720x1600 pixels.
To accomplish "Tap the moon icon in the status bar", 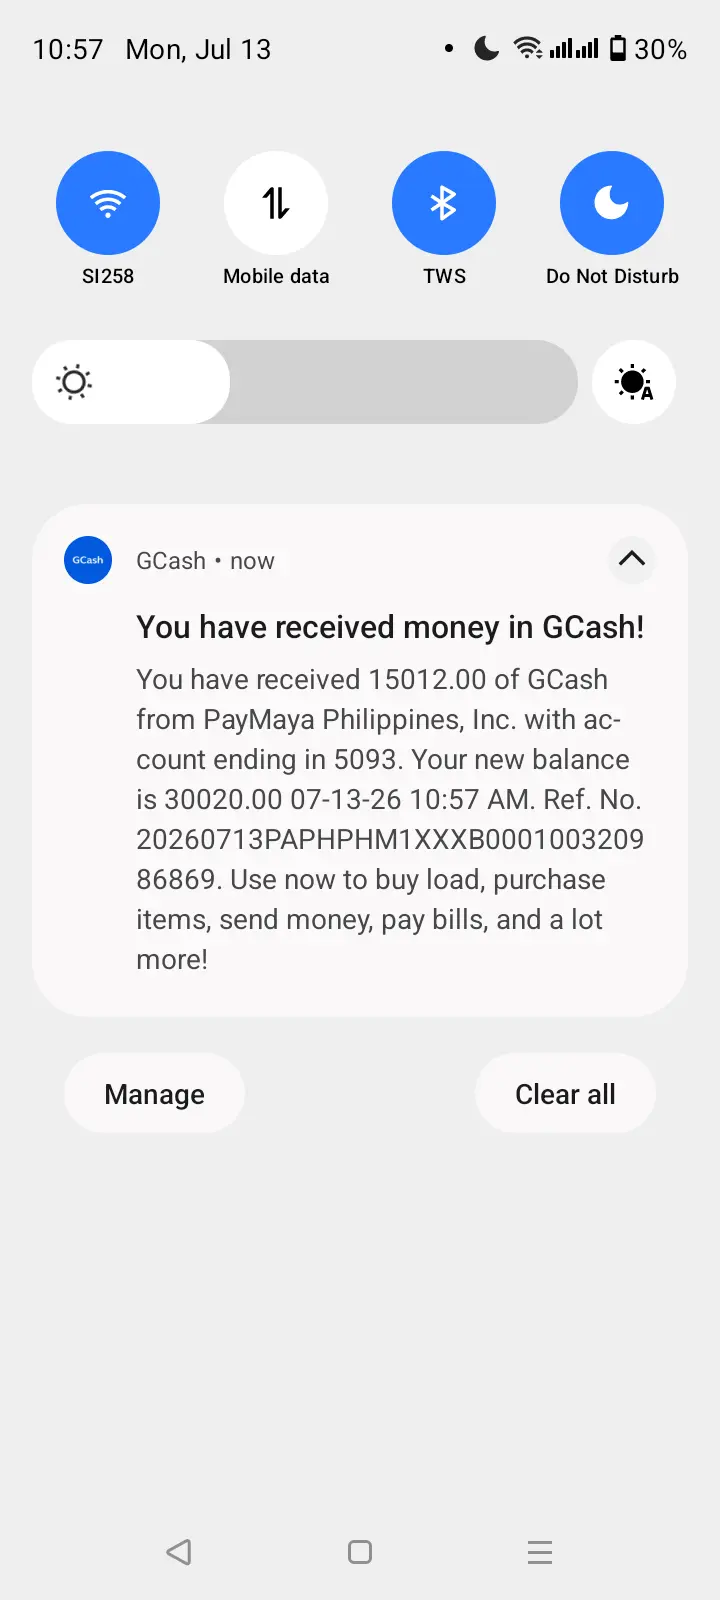I will 486,48.
